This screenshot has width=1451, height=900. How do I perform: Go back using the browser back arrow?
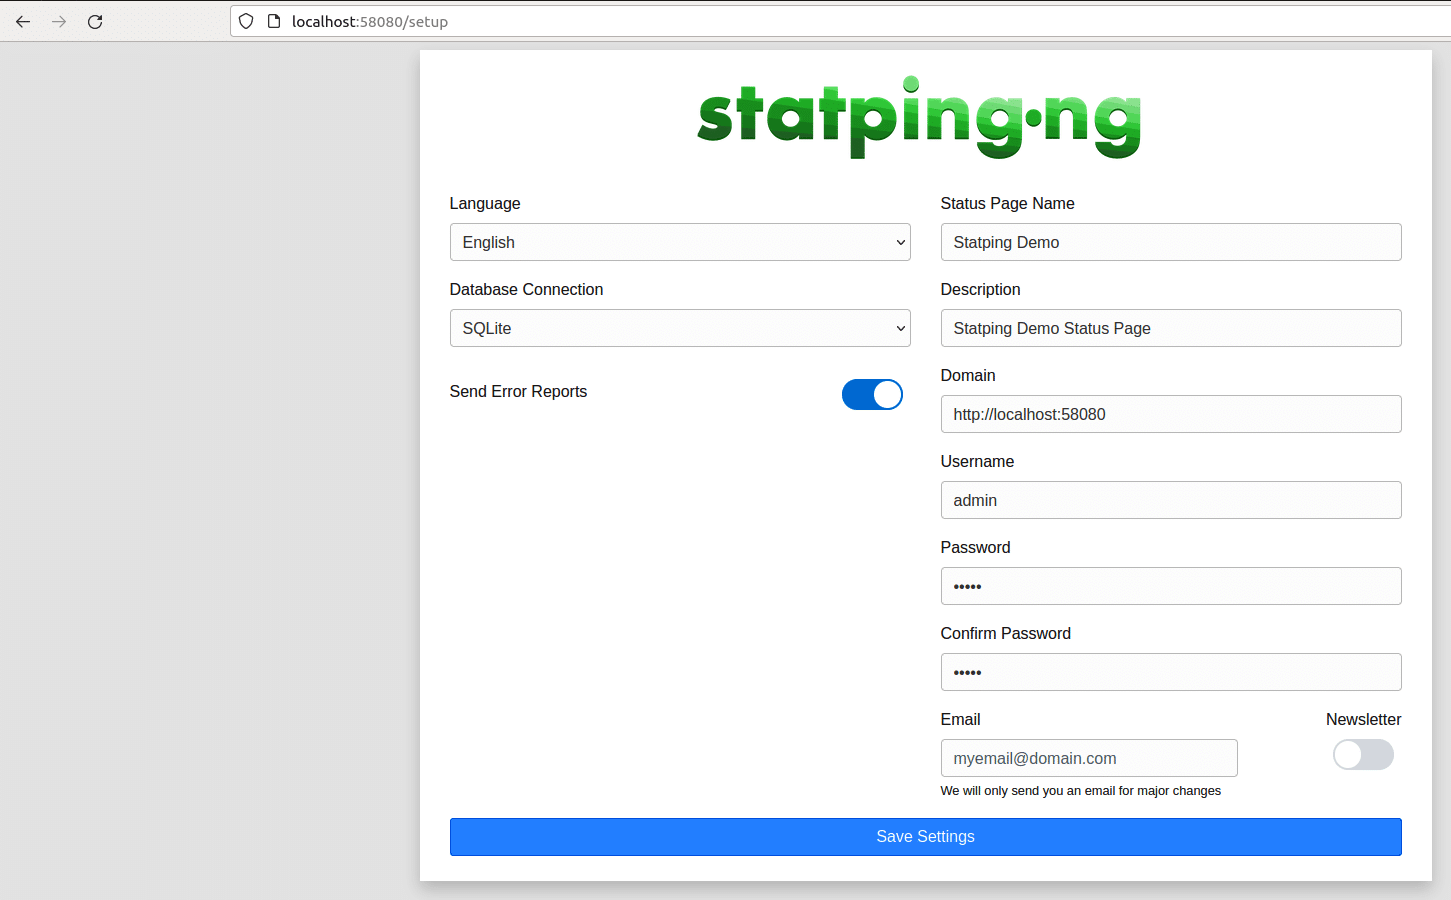[x=23, y=21]
